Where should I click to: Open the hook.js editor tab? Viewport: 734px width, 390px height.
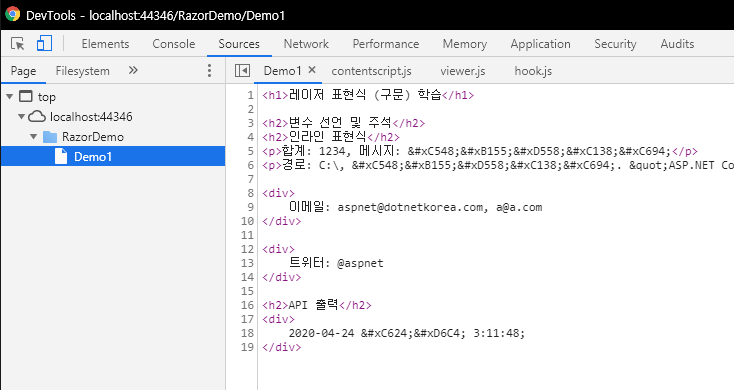pyautogui.click(x=533, y=71)
